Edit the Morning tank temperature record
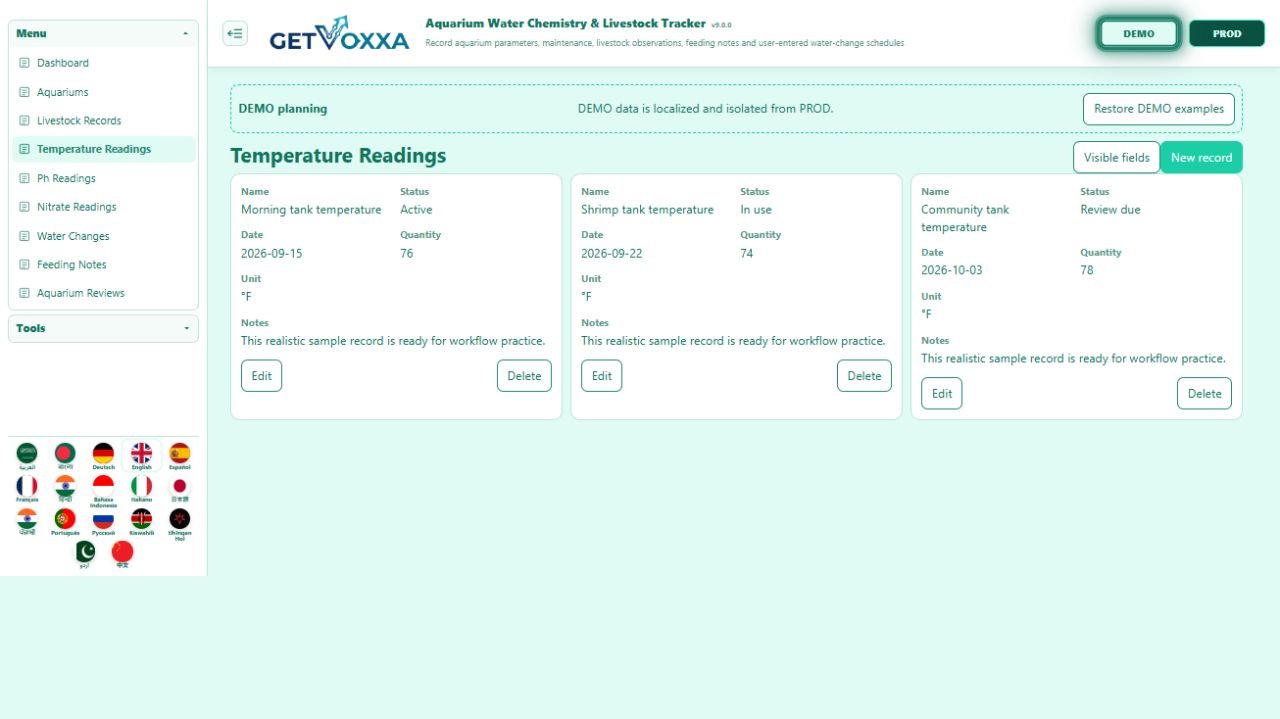This screenshot has width=1280, height=719. 261,376
